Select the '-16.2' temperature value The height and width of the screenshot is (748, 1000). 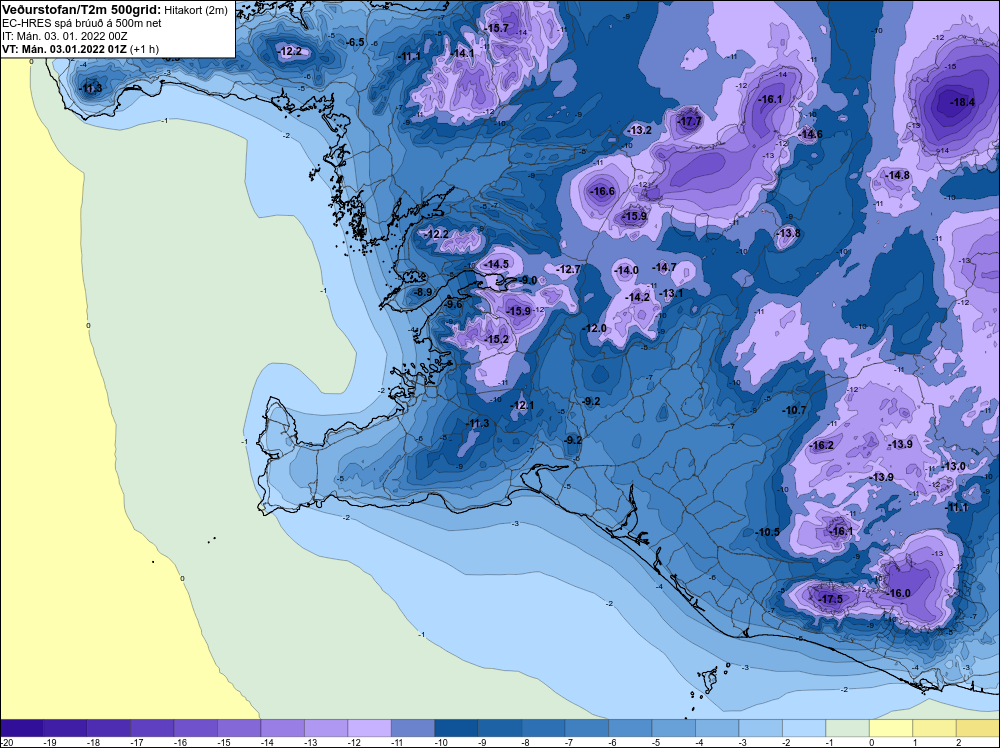tap(821, 446)
